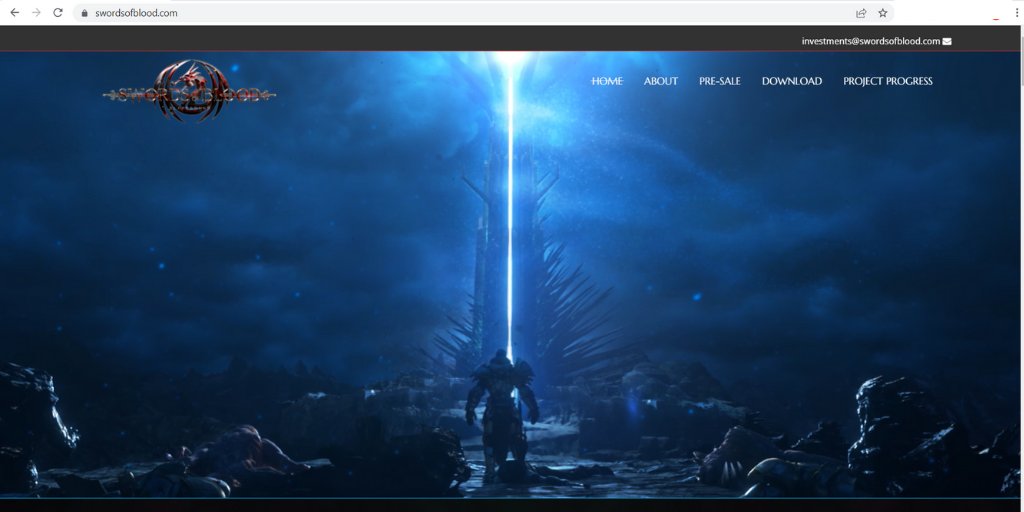Click the Swords of Blood logo

pos(189,91)
